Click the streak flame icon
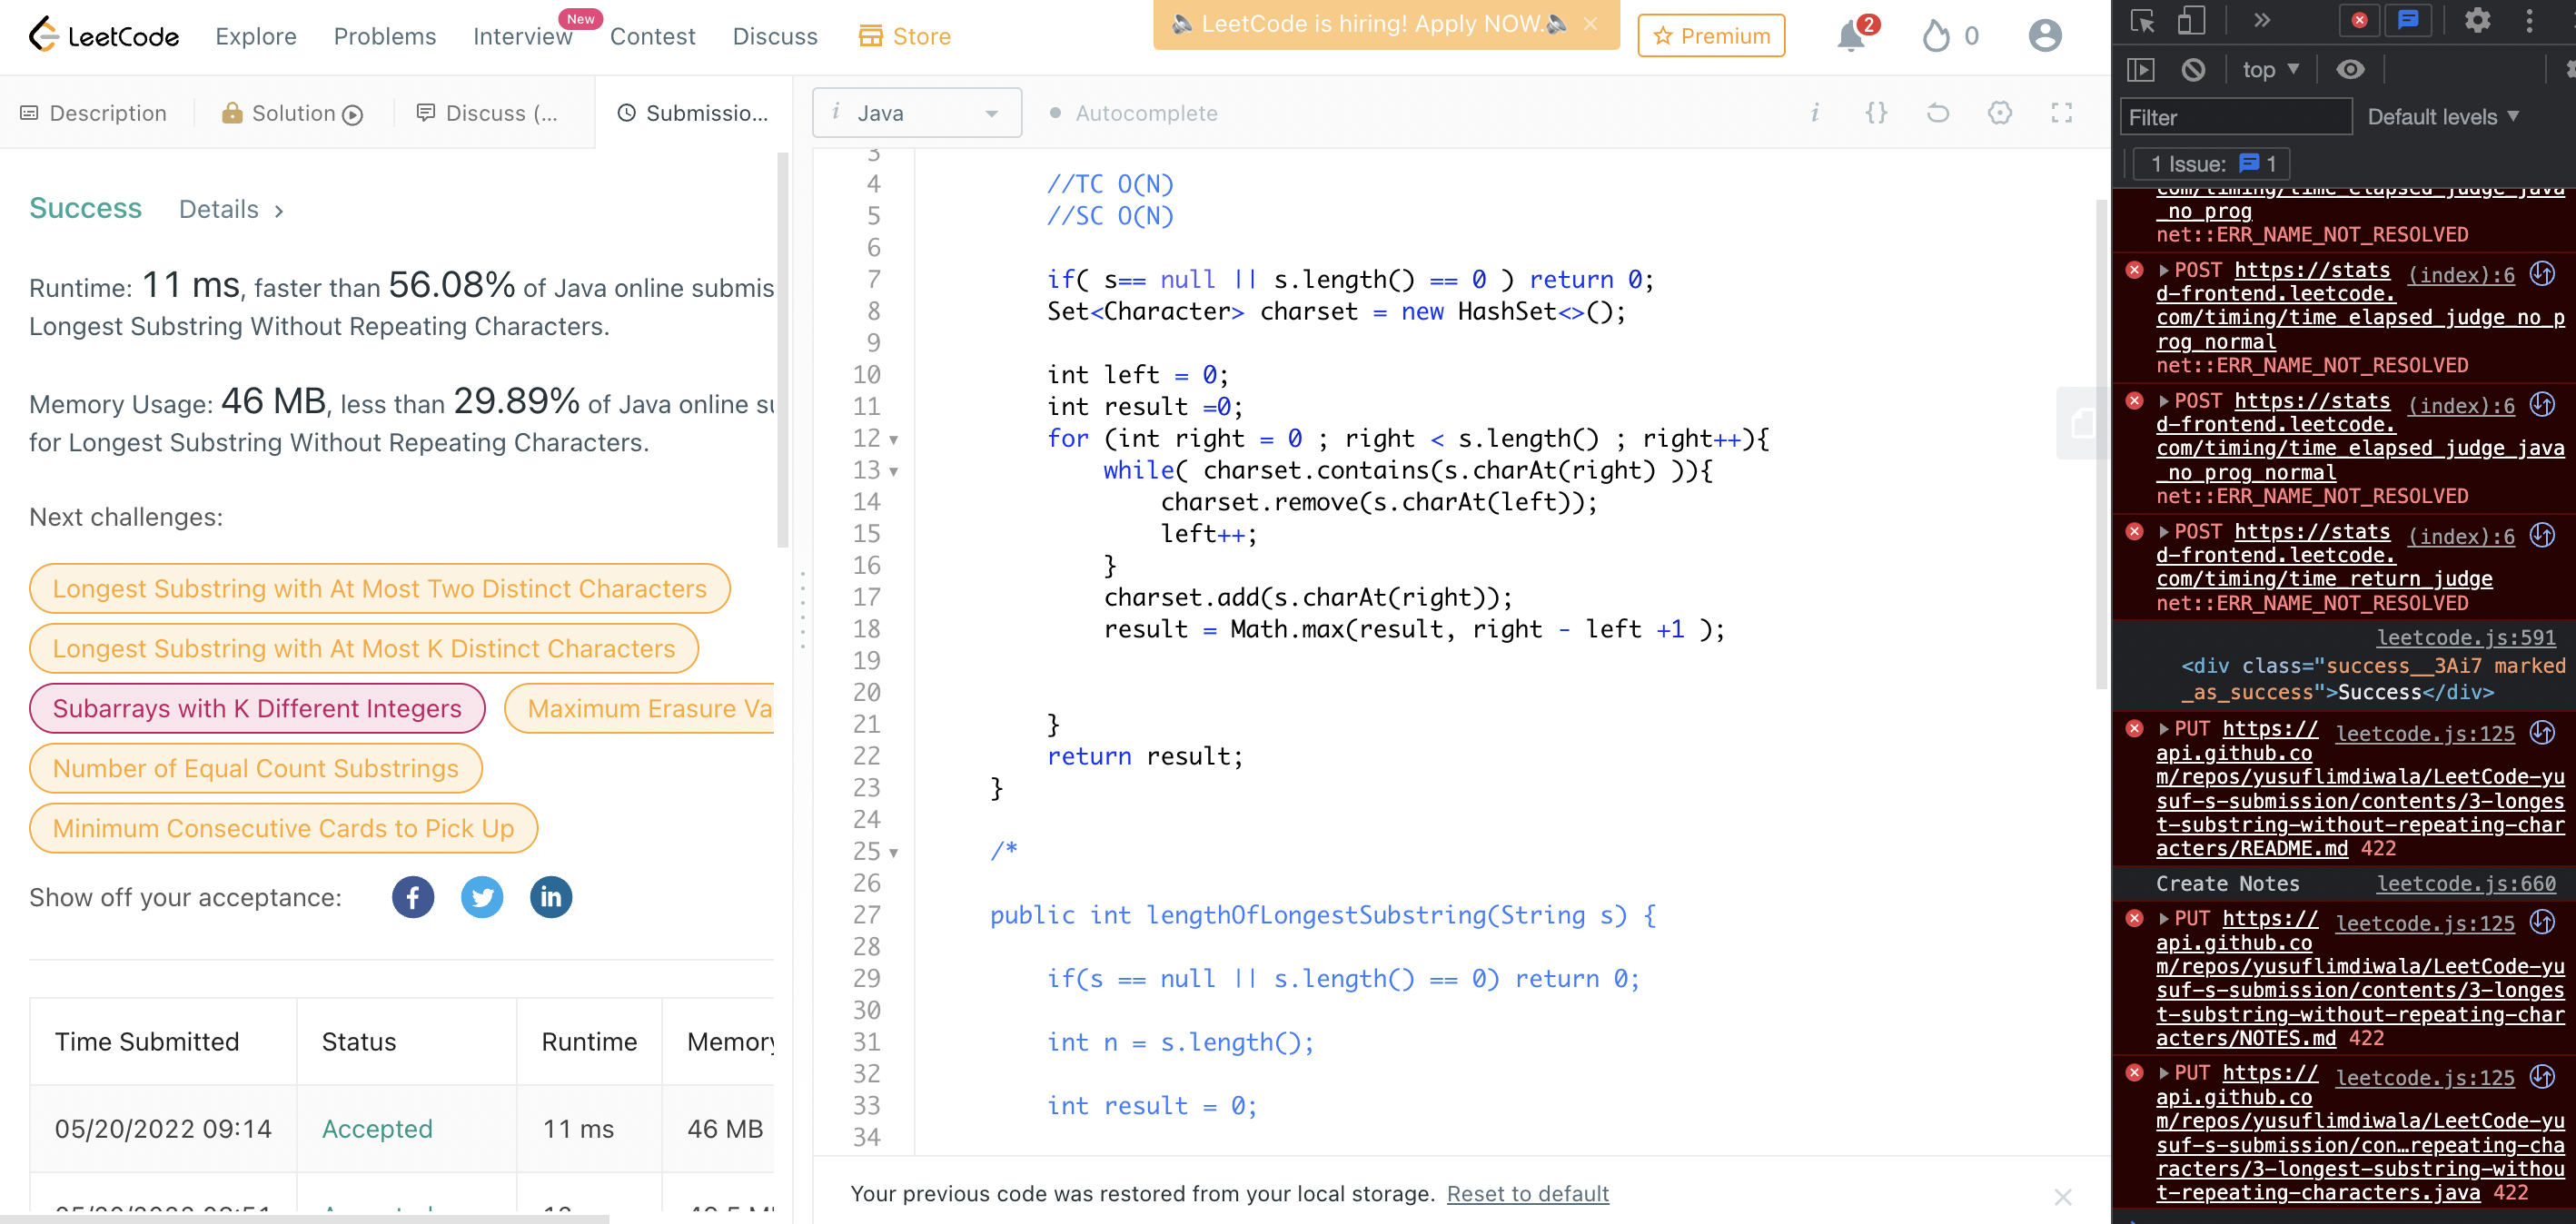2576x1224 pixels. pyautogui.click(x=1936, y=36)
